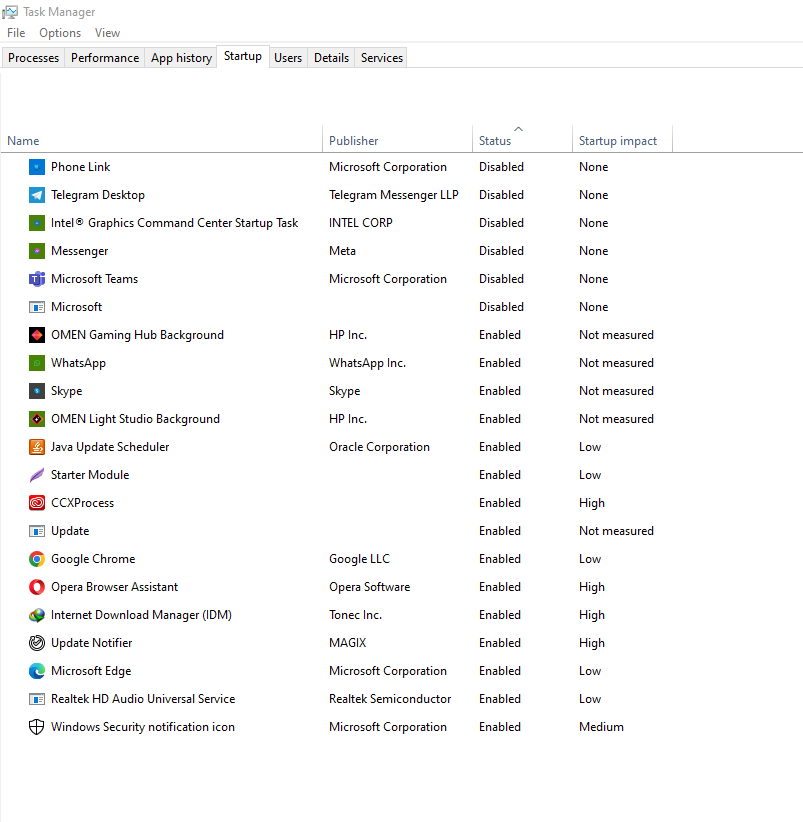This screenshot has width=803, height=822.
Task: Select the Internet Download Manager (IDM) name
Action: pyautogui.click(x=141, y=615)
